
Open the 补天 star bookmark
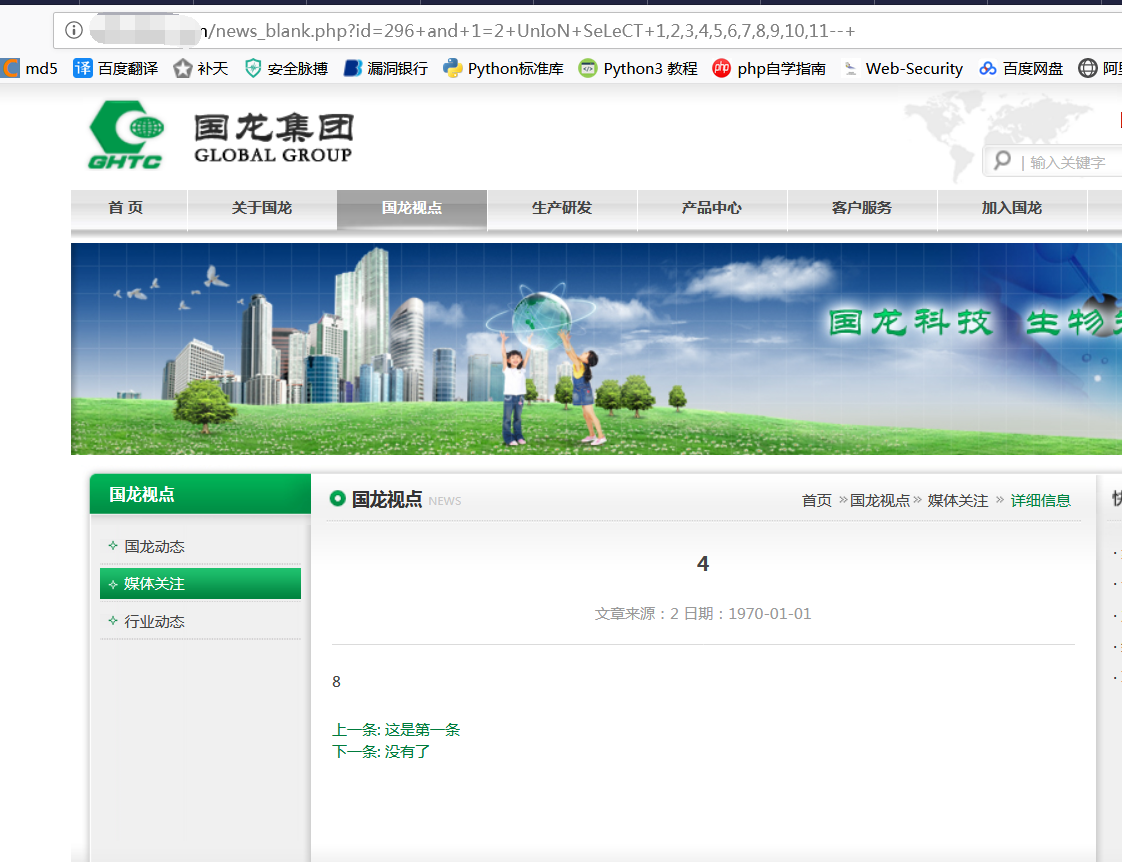pyautogui.click(x=201, y=69)
